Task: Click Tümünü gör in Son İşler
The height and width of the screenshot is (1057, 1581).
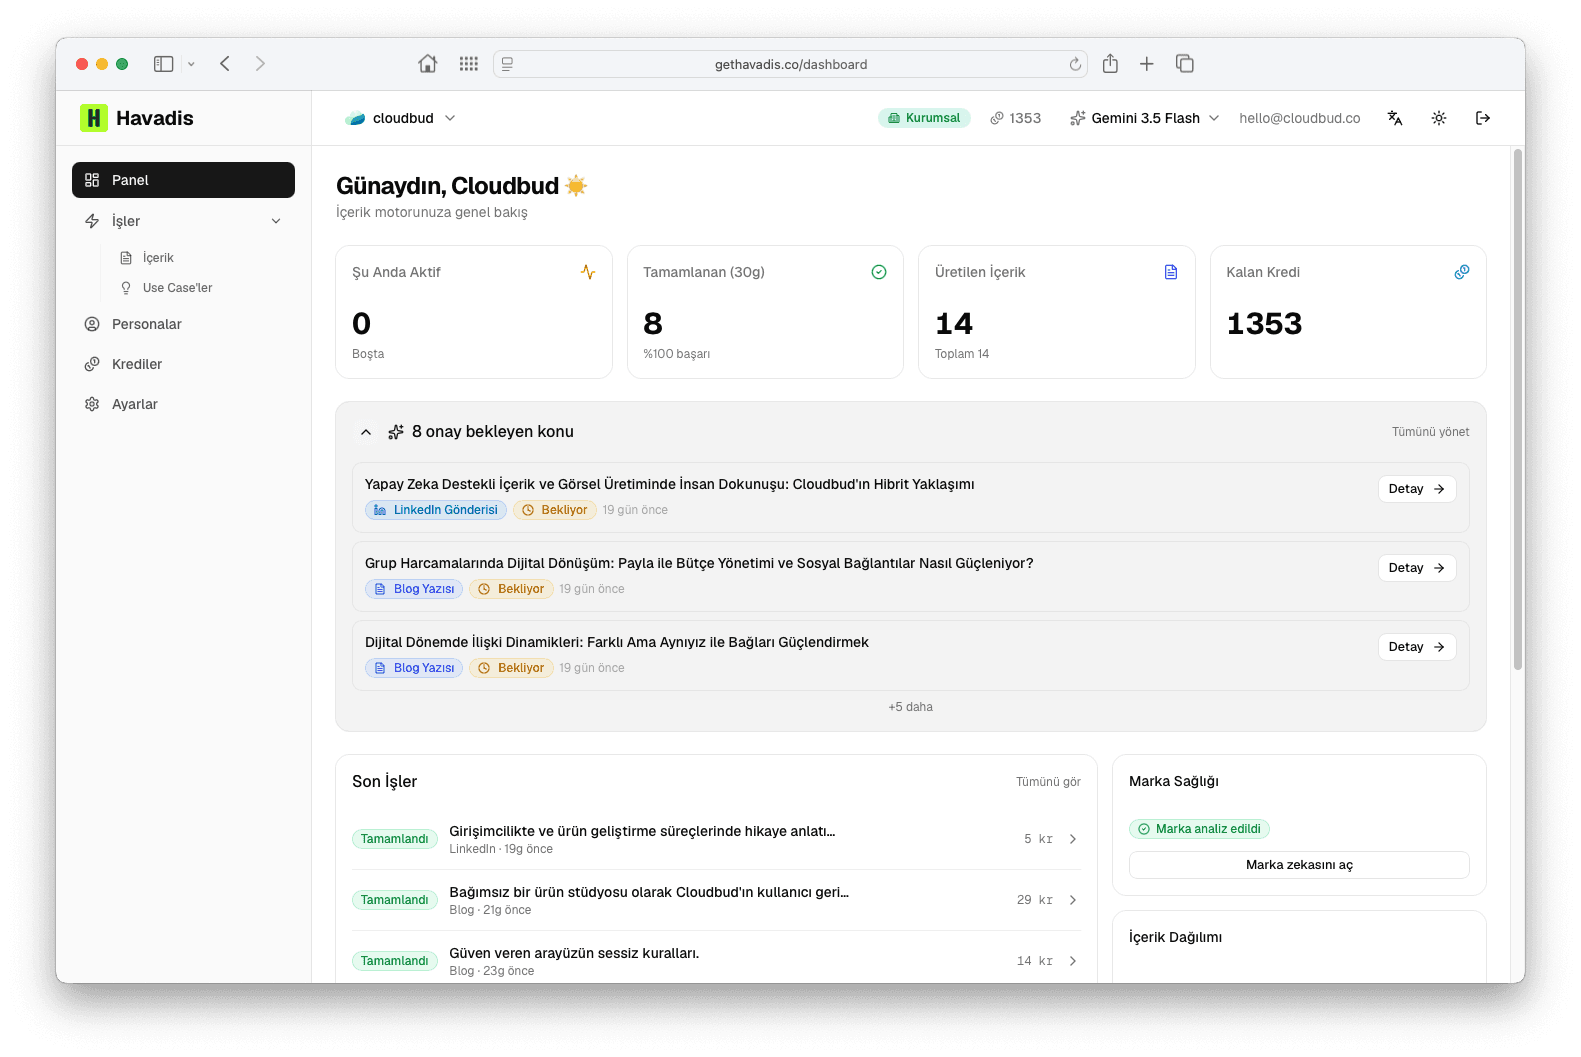Action: click(1048, 782)
